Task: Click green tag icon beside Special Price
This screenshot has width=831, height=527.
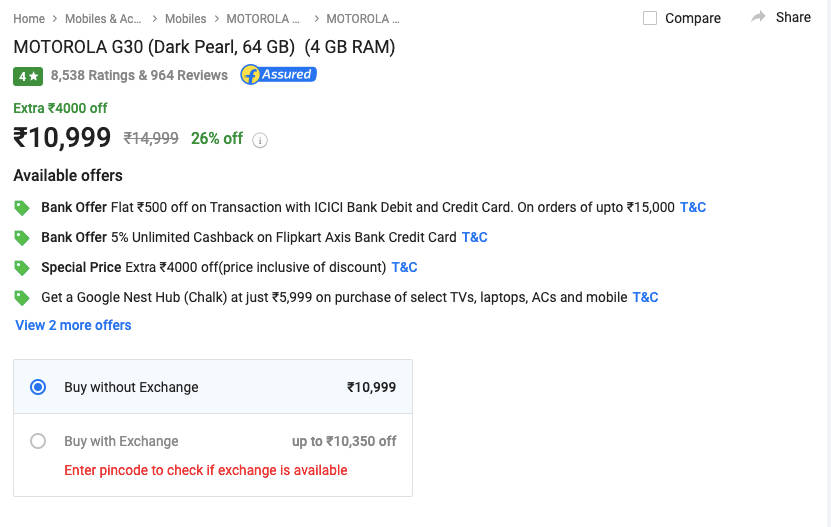Action: click(22, 268)
